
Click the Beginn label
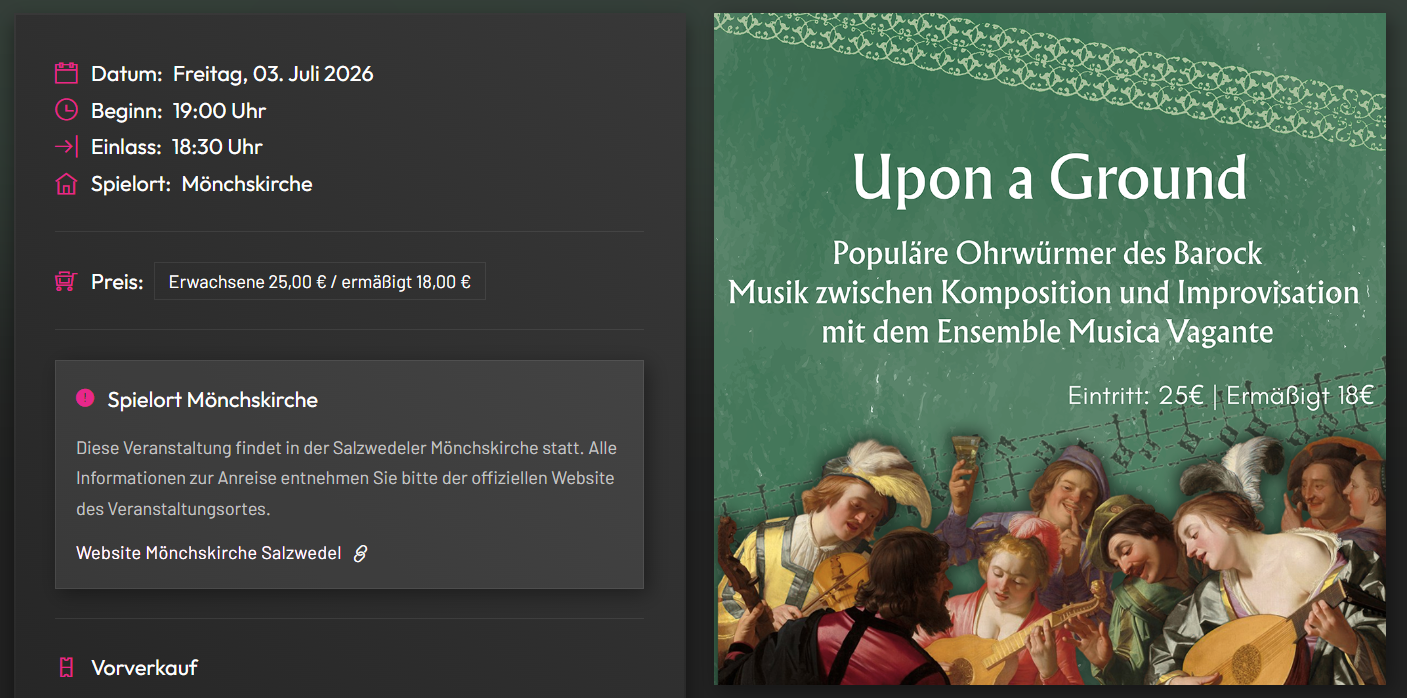(x=127, y=110)
